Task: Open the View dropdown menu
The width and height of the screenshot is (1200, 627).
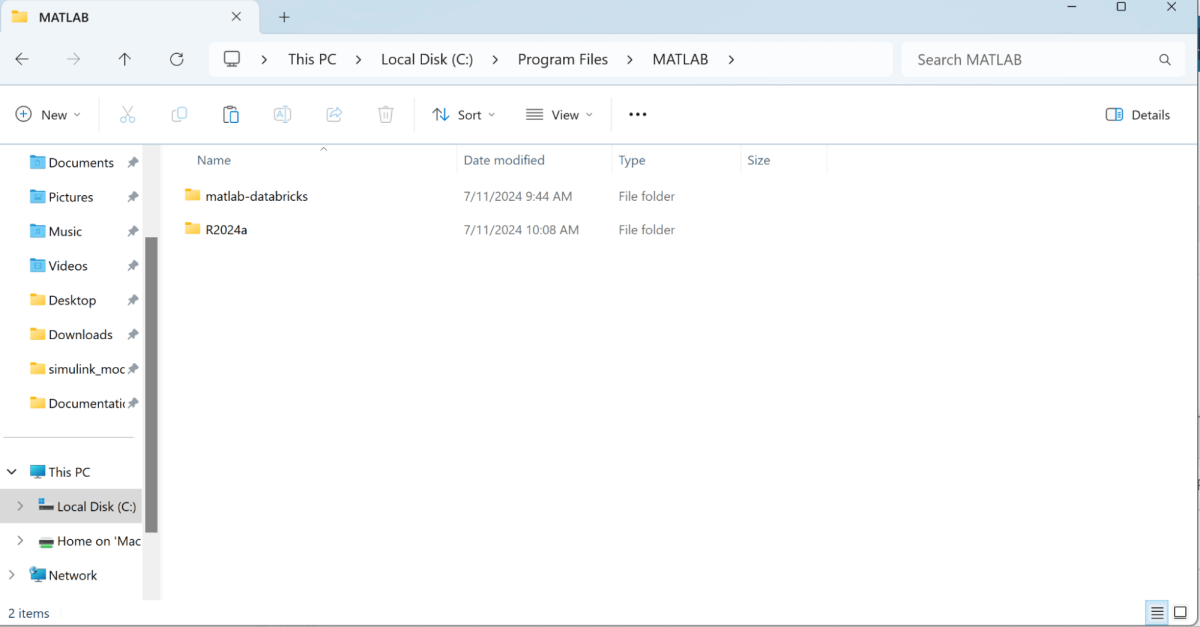Action: 559,115
